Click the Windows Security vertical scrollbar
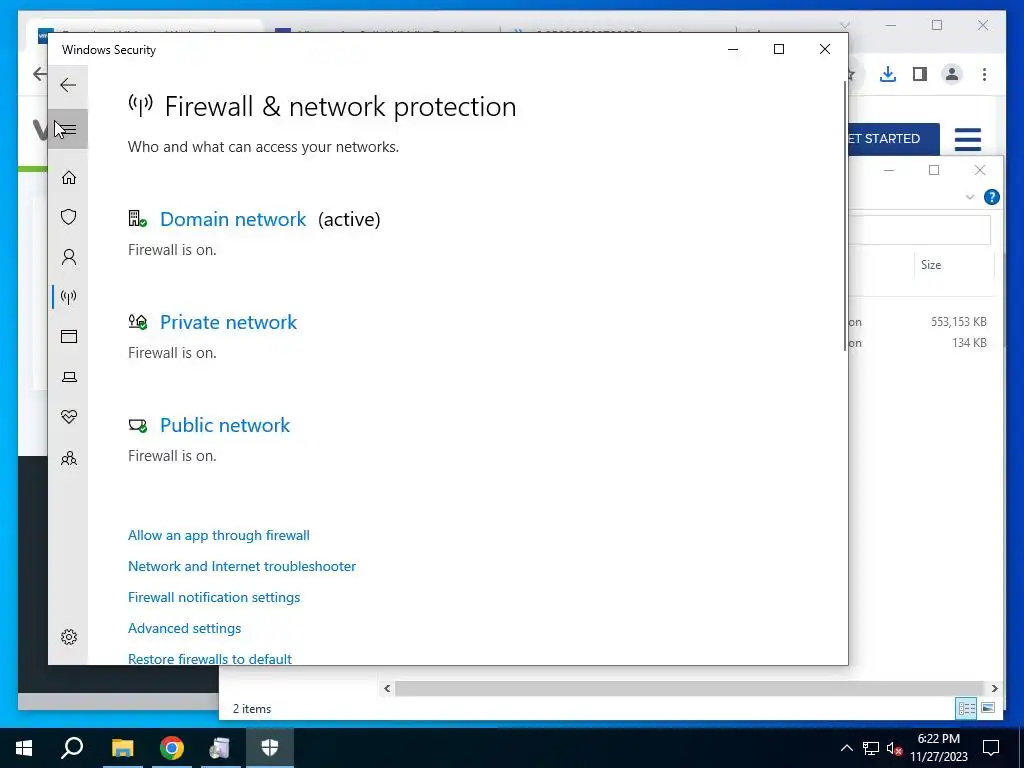This screenshot has height=768, width=1024. [845, 216]
